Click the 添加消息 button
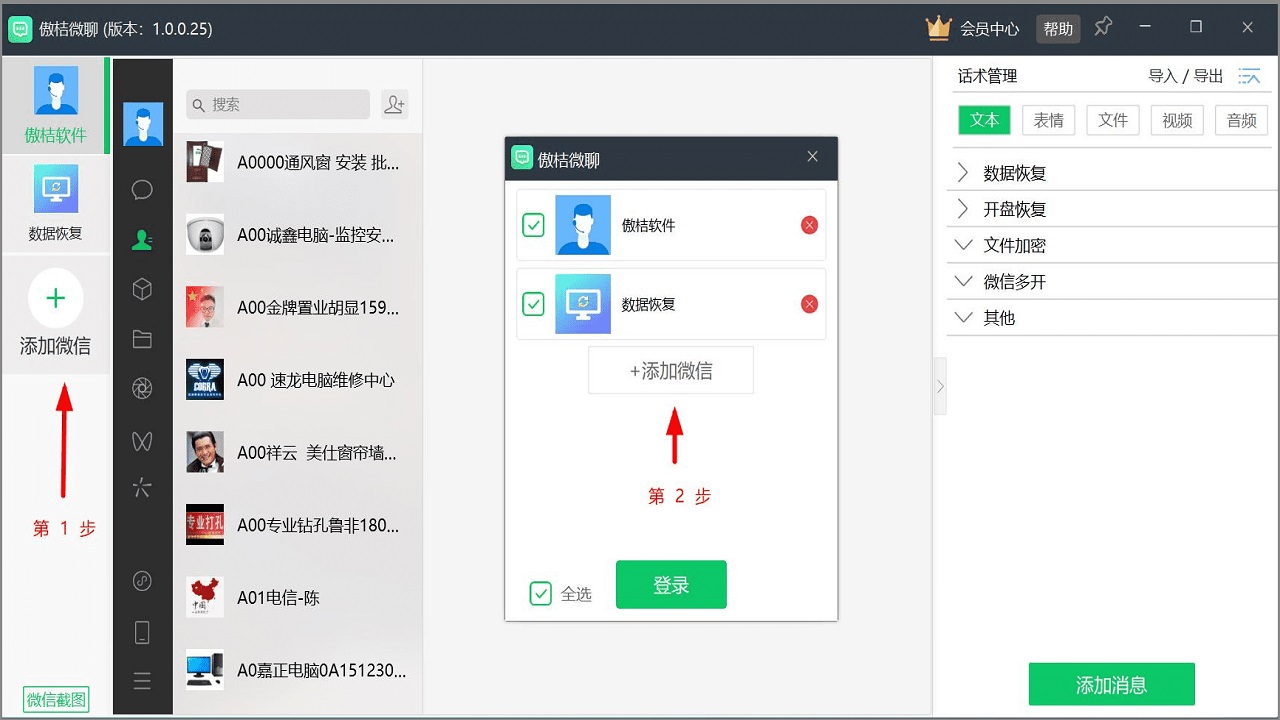Image resolution: width=1280 pixels, height=720 pixels. tap(1111, 684)
